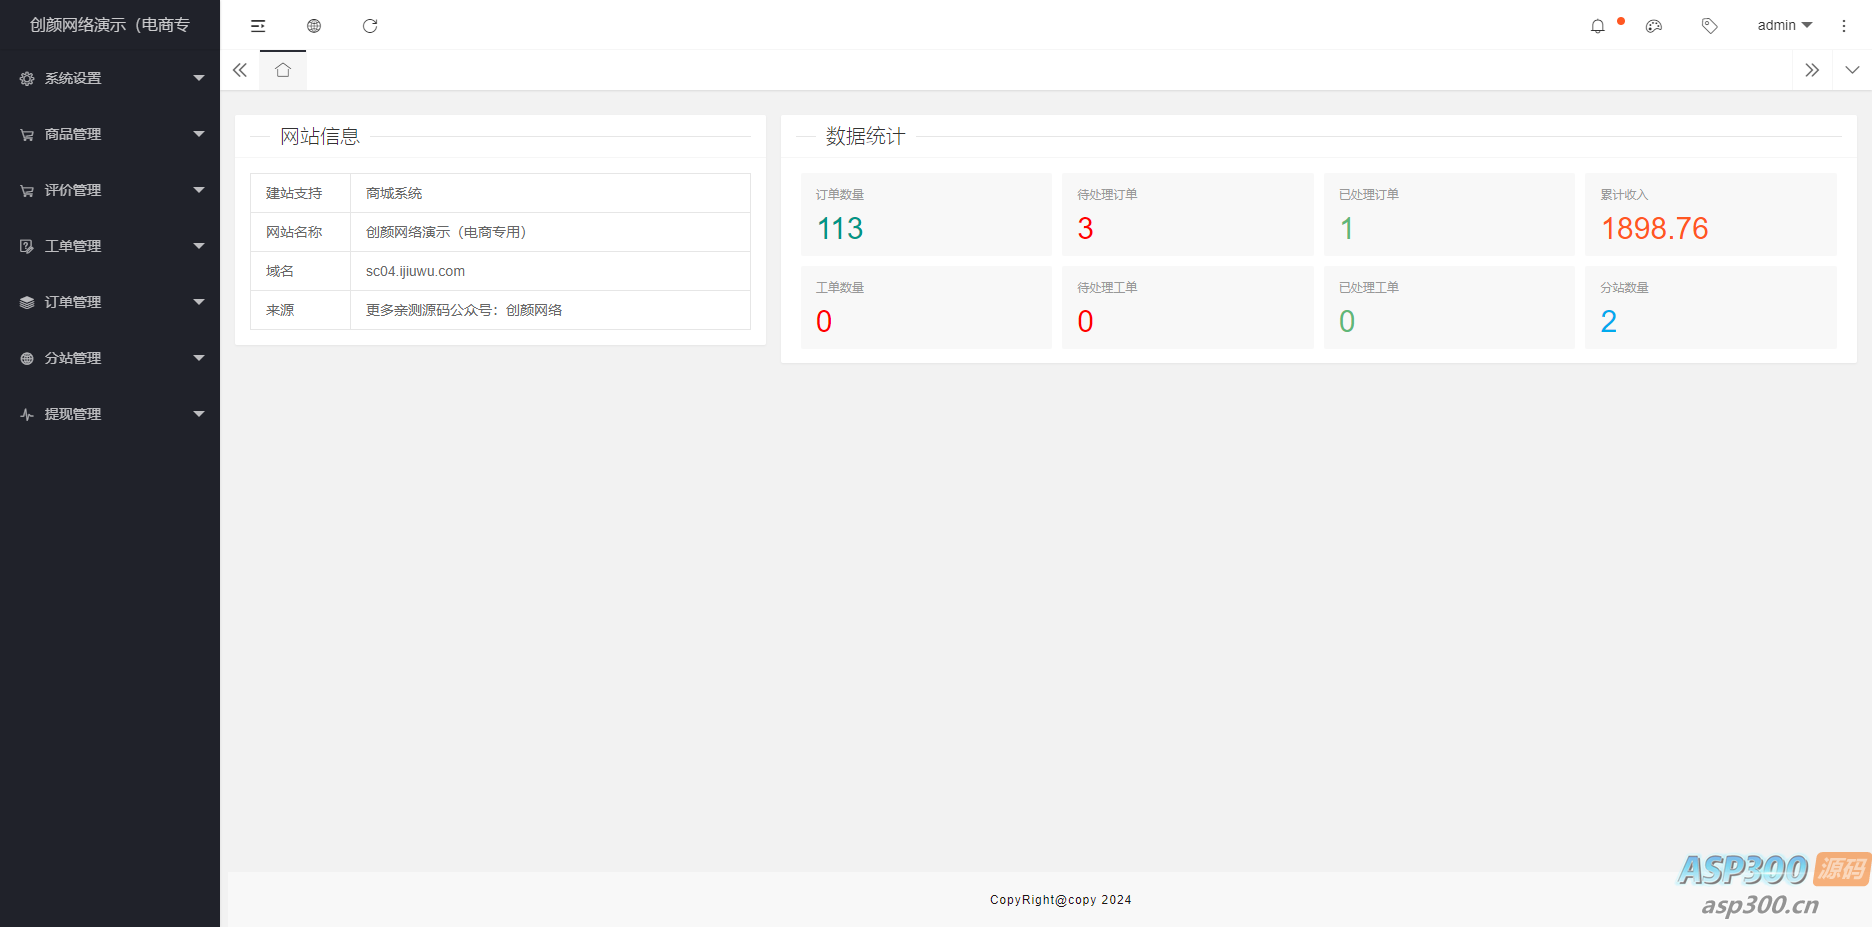Viewport: 1872px width, 927px height.
Task: Open the tab options down chevron
Action: 1852,70
